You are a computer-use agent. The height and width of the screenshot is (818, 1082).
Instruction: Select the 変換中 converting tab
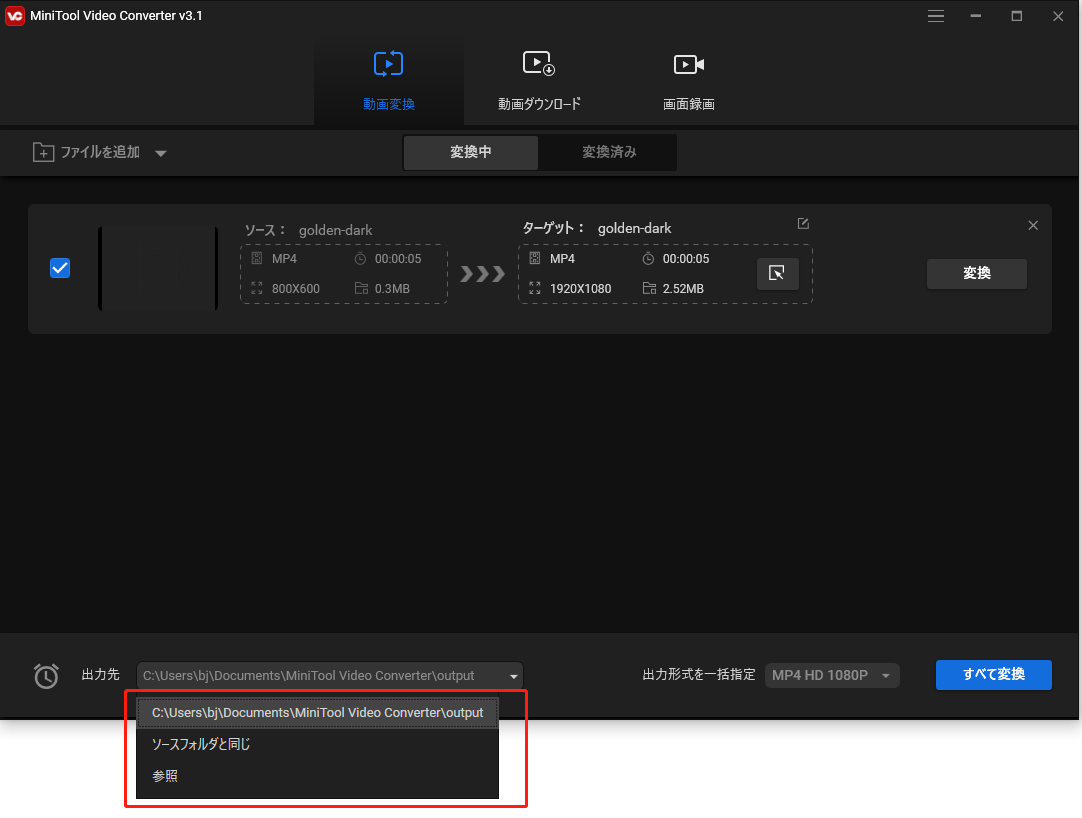(x=471, y=153)
